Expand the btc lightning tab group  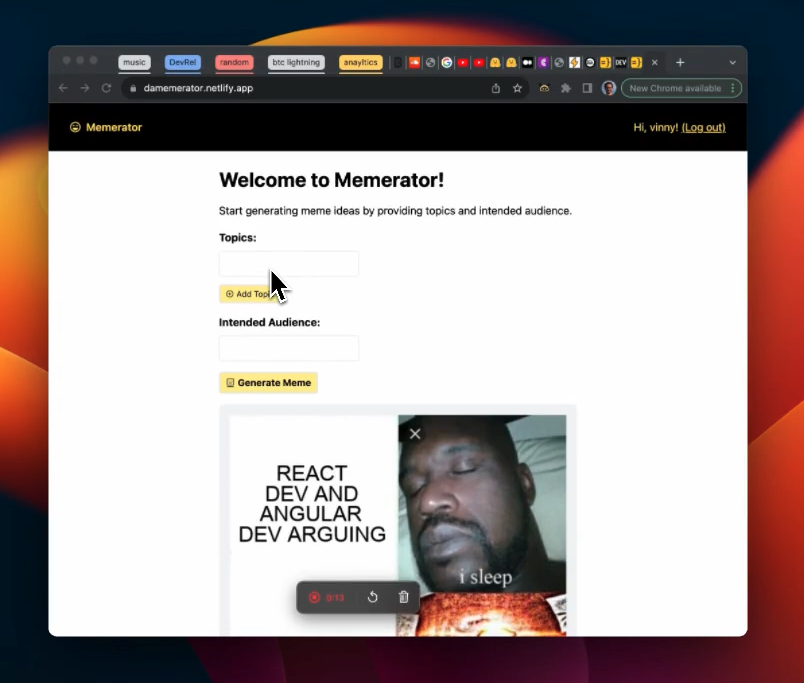[296, 62]
